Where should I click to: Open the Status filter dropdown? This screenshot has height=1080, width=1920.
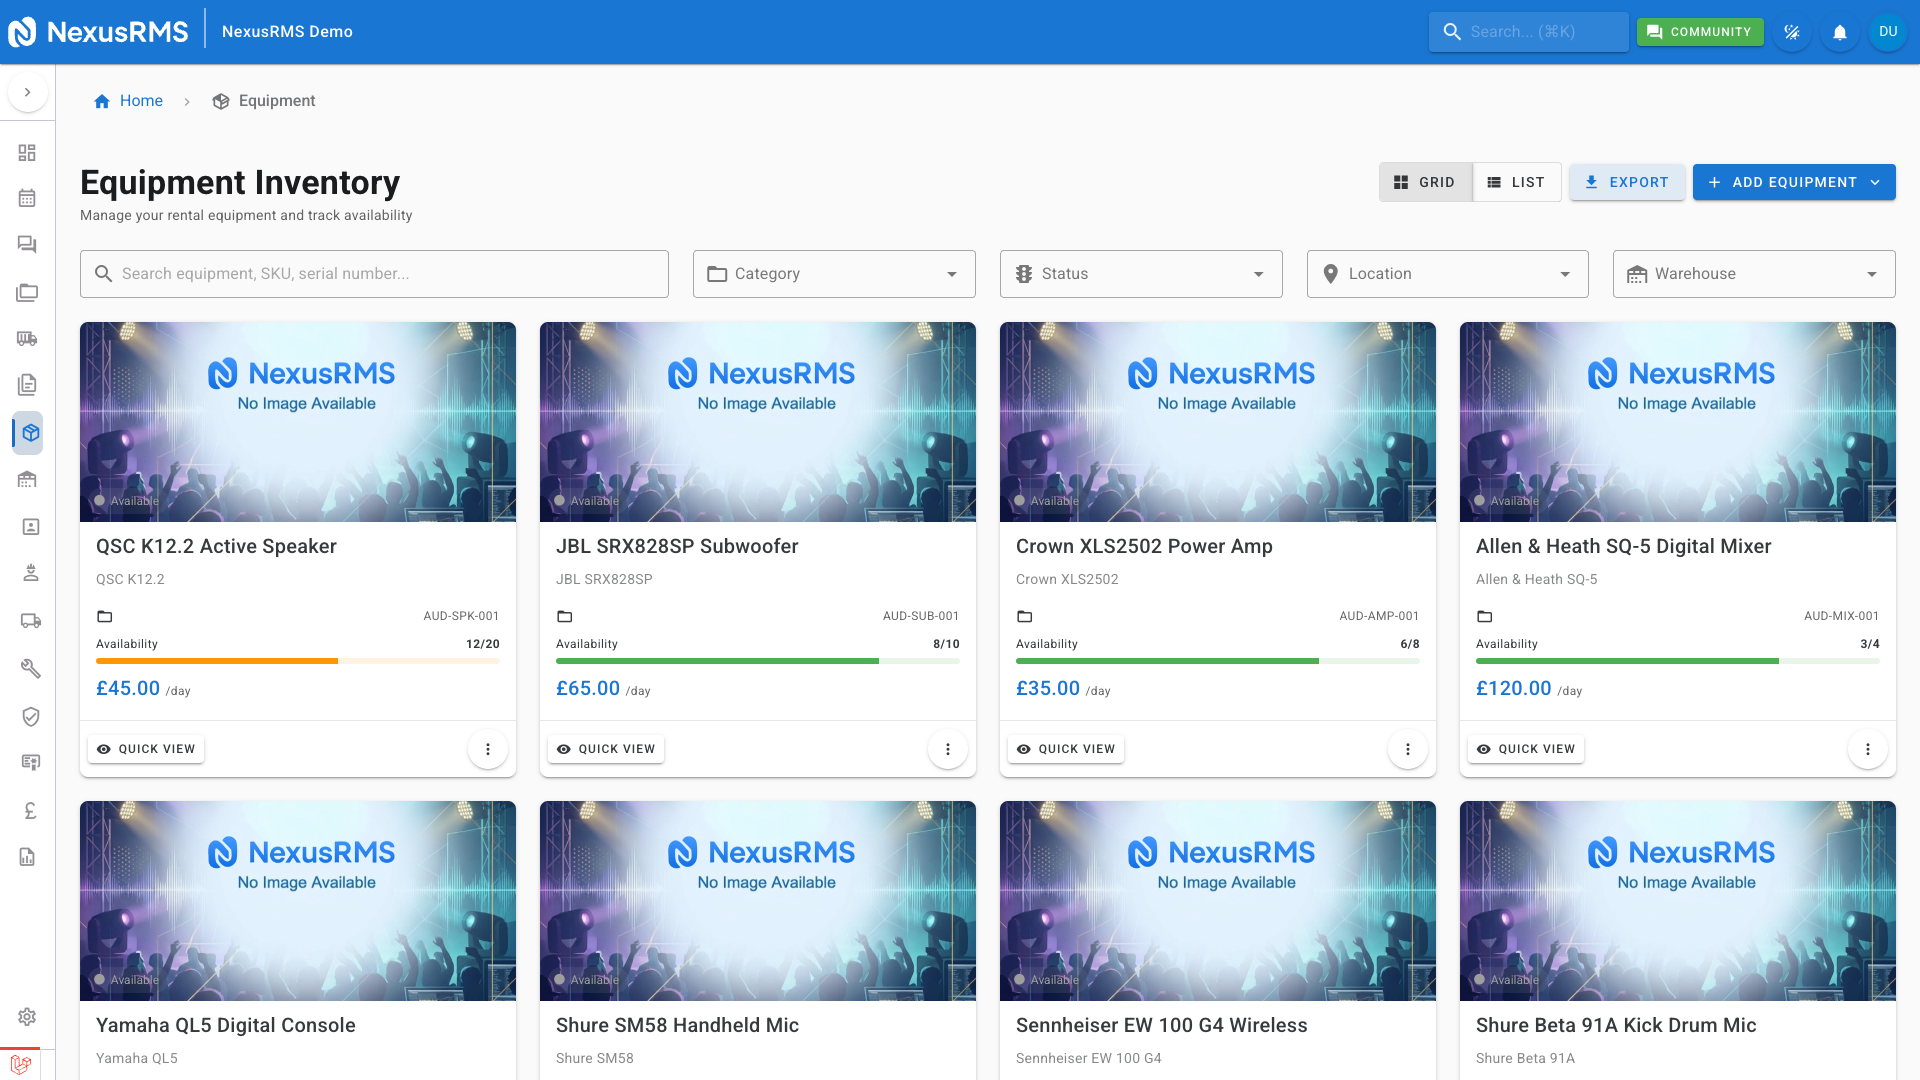click(x=1140, y=274)
